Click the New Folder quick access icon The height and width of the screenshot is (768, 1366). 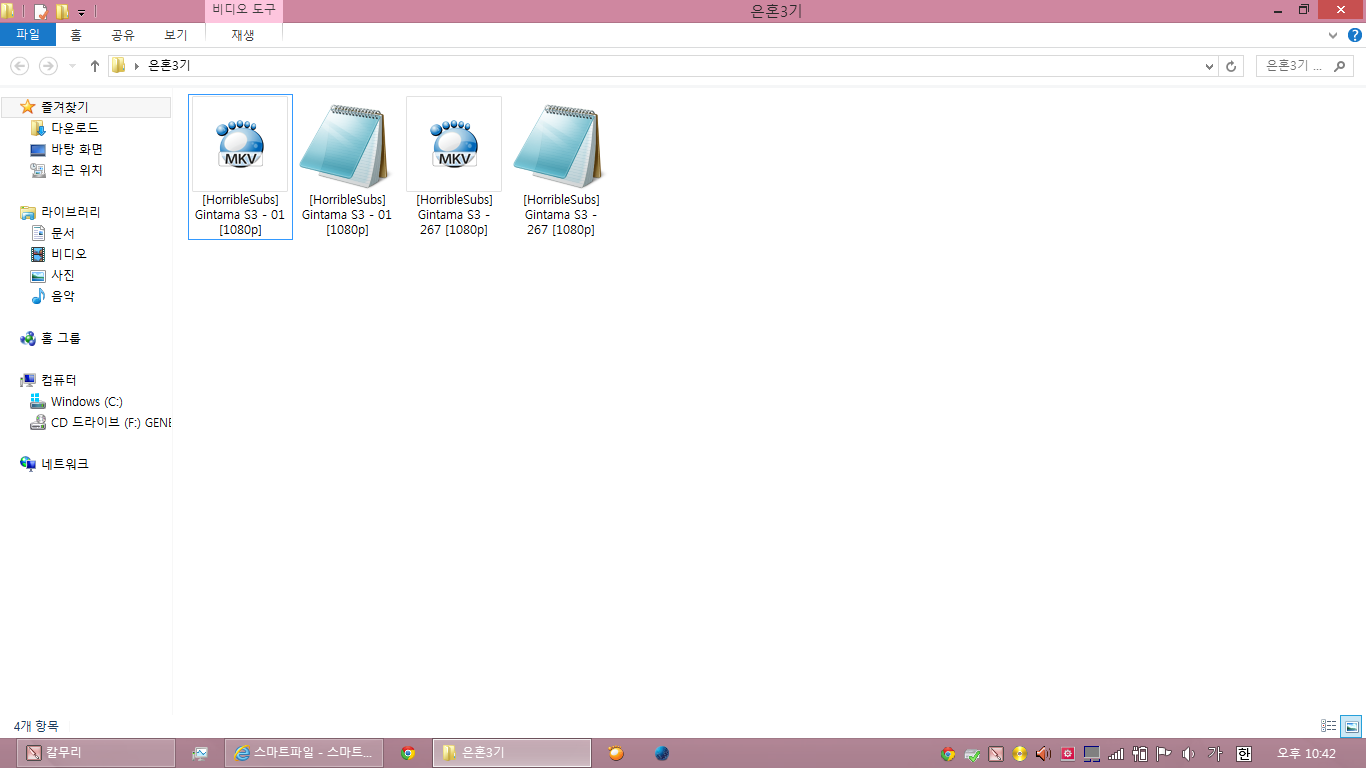(62, 12)
